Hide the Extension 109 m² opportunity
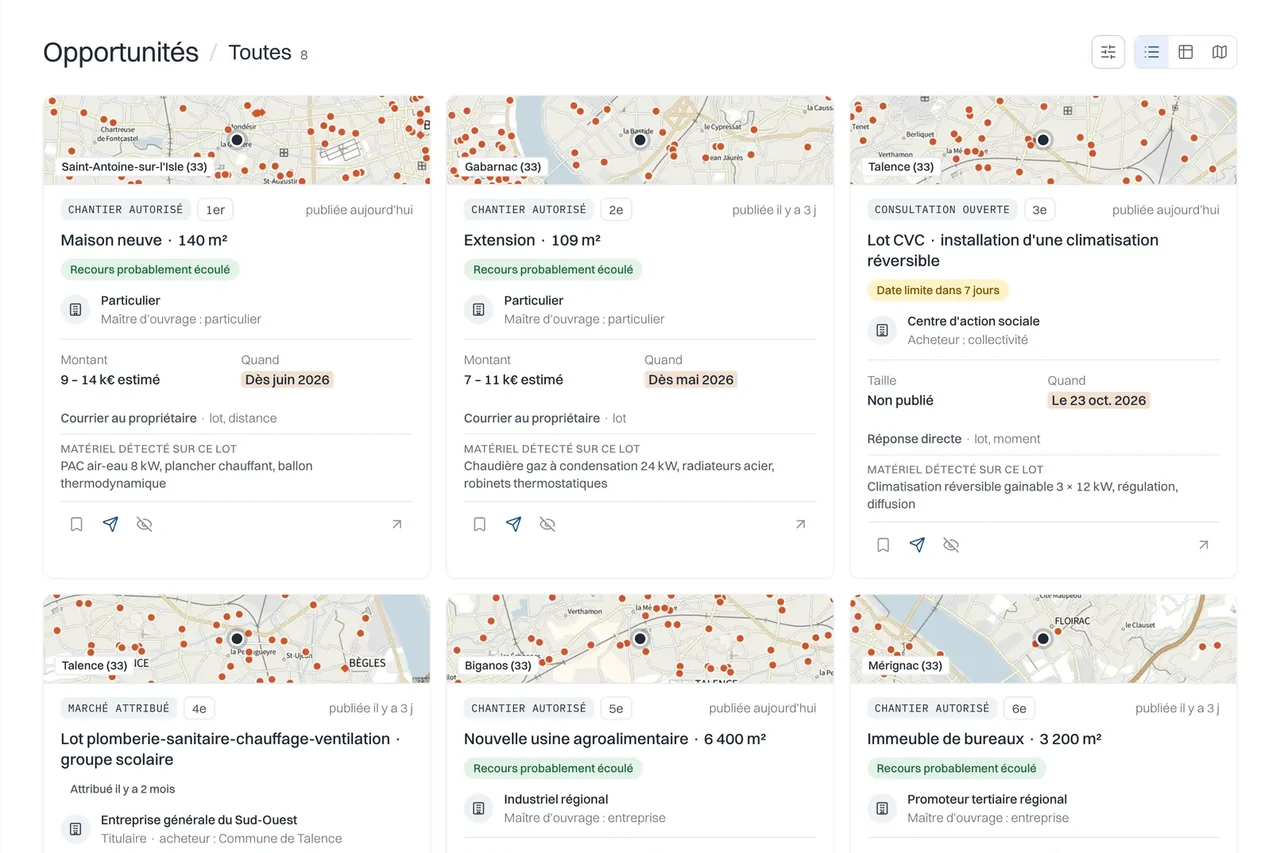 tap(547, 524)
